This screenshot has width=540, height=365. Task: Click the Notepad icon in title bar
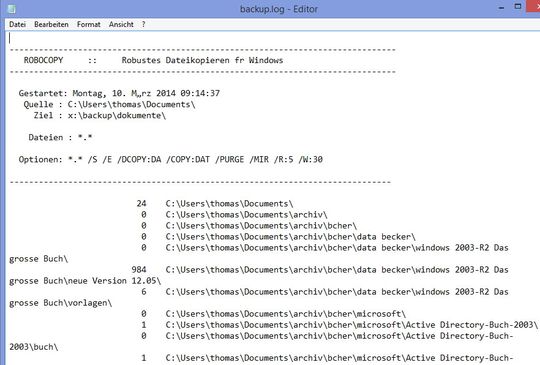pos(11,9)
